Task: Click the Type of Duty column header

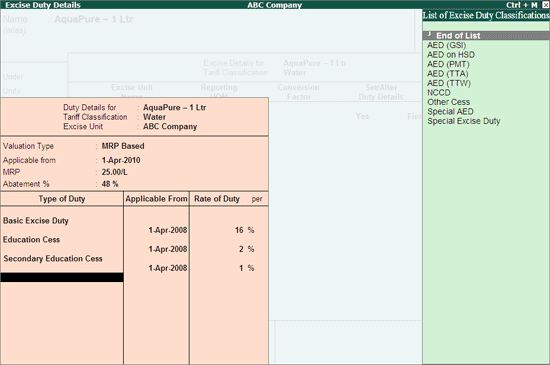Action: 62,199
